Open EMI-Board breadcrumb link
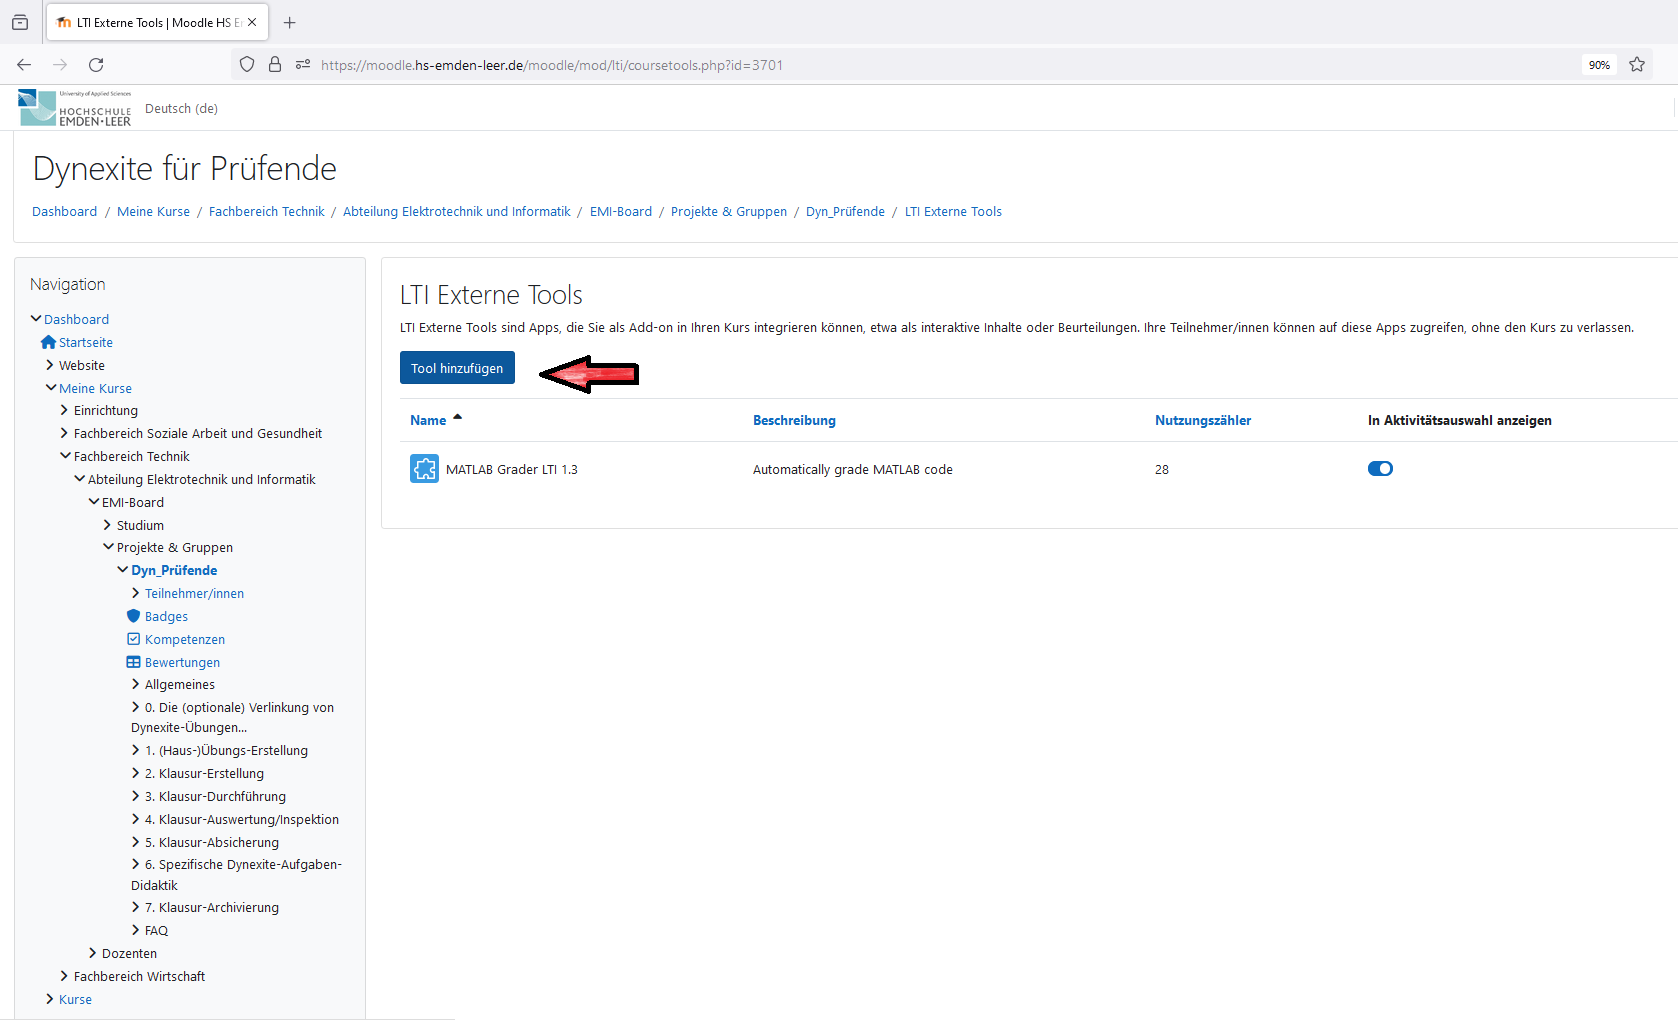The height and width of the screenshot is (1020, 1678). 621,211
